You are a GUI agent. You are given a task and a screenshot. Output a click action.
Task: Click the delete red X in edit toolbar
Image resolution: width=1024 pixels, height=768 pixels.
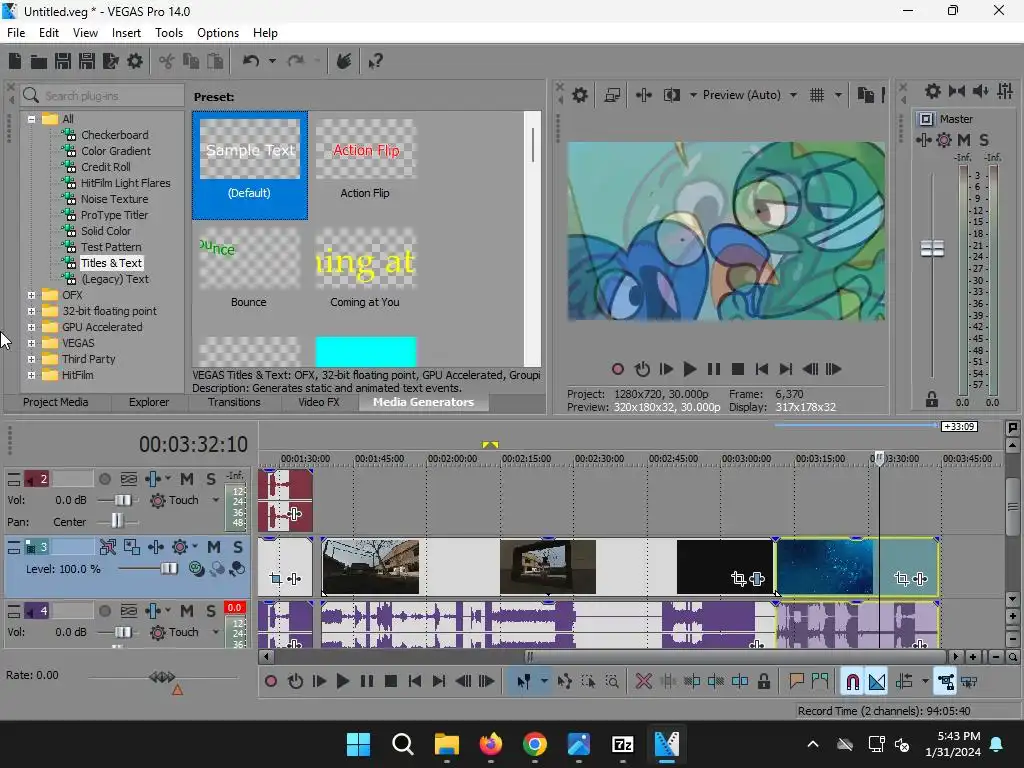[x=643, y=682]
